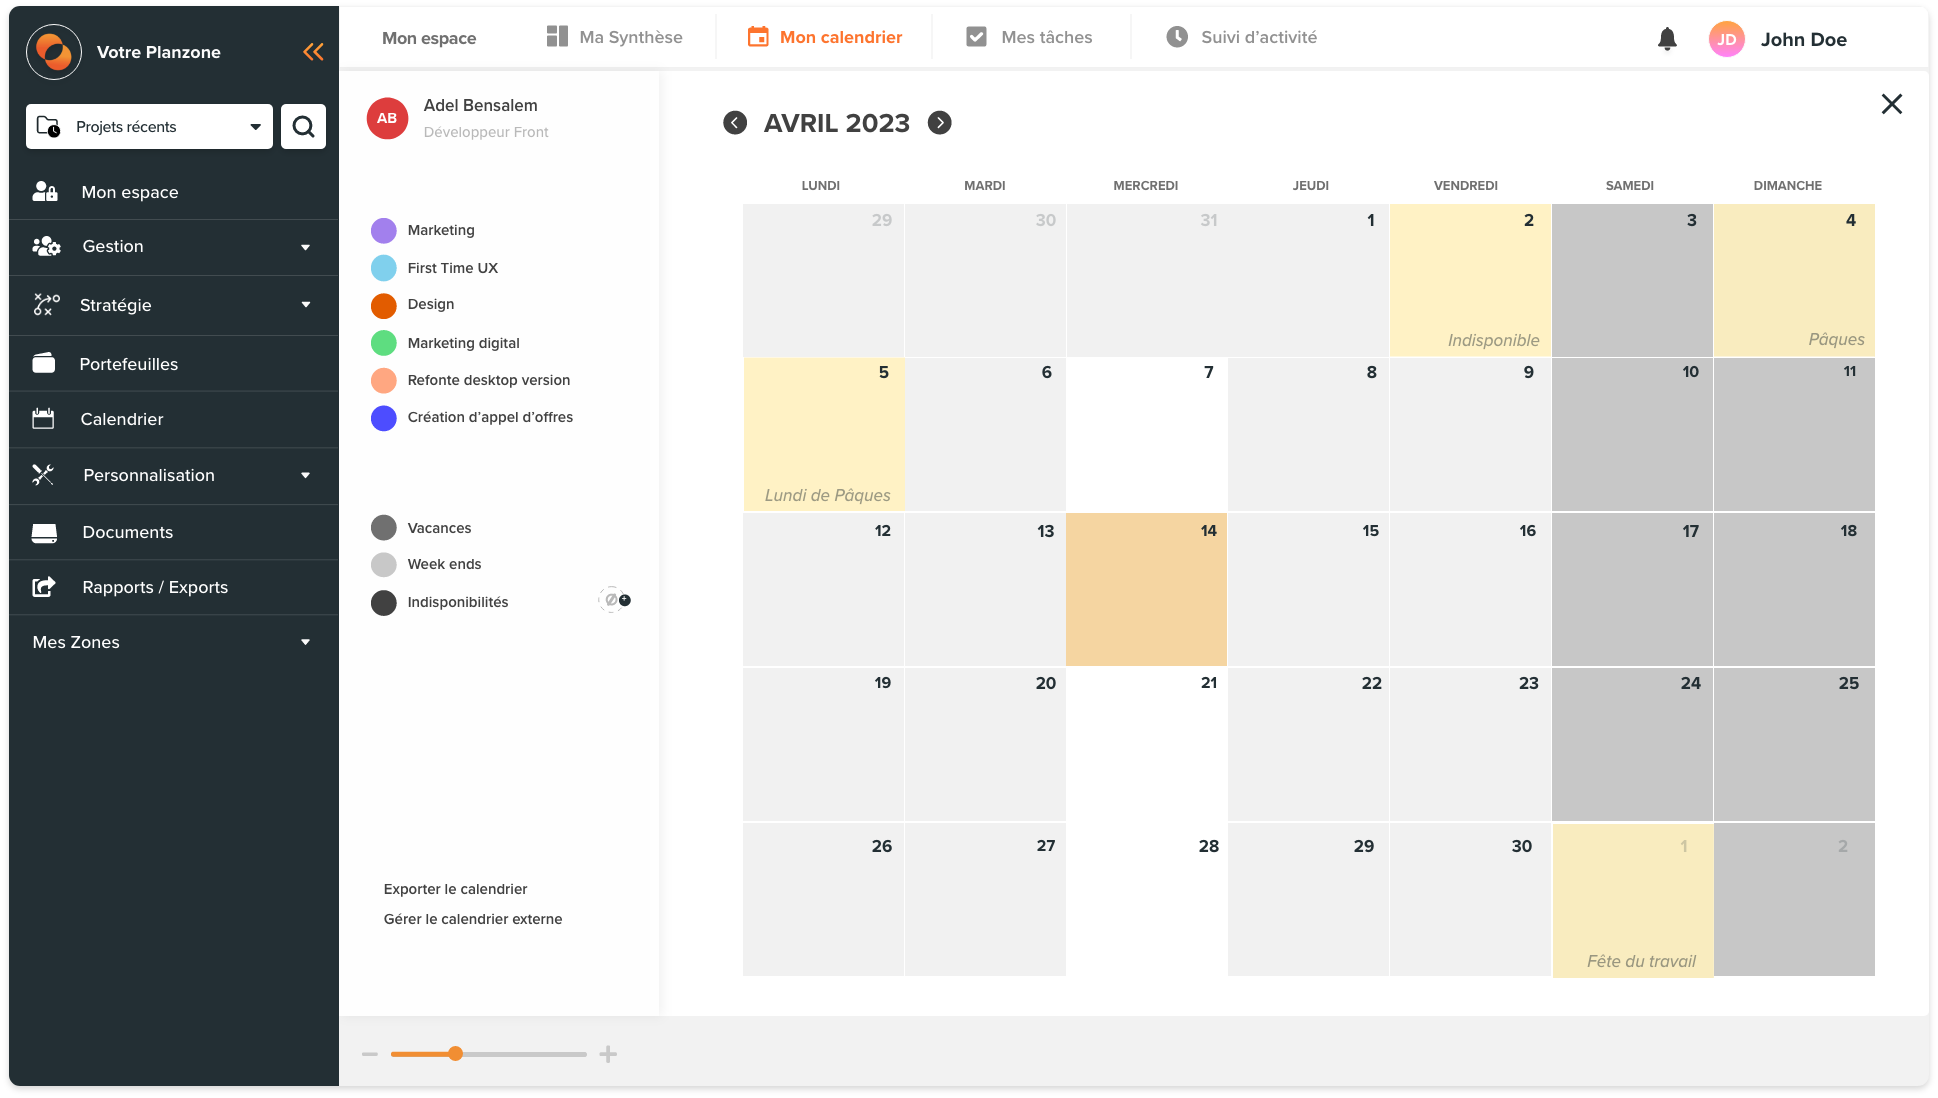The width and height of the screenshot is (1938, 1098).
Task: Click the Mes tâches checkmark icon
Action: [977, 37]
